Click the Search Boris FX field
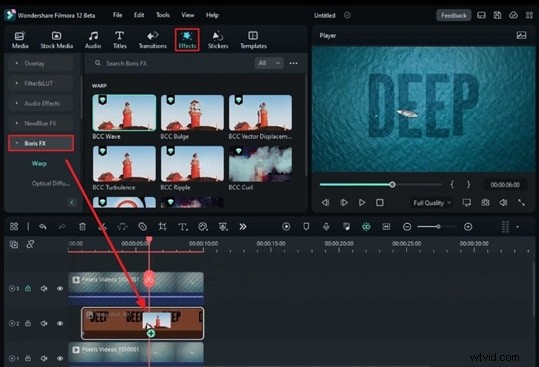Viewport: 539px width, 367px height. coord(172,64)
